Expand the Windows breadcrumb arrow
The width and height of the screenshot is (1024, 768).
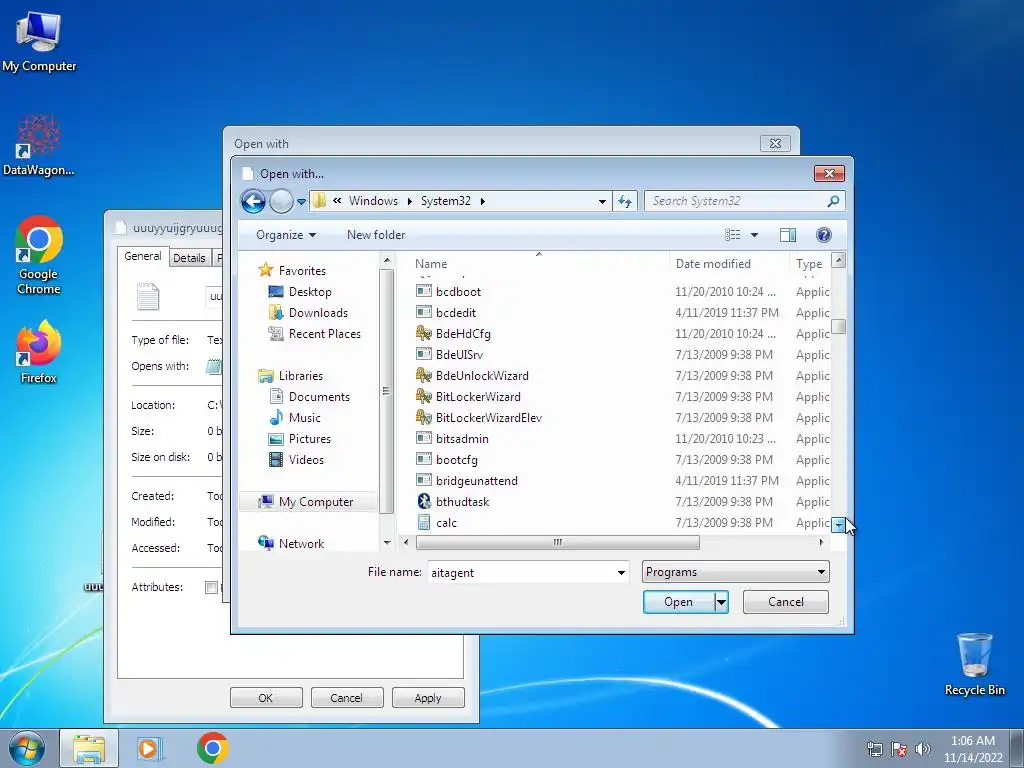[409, 201]
